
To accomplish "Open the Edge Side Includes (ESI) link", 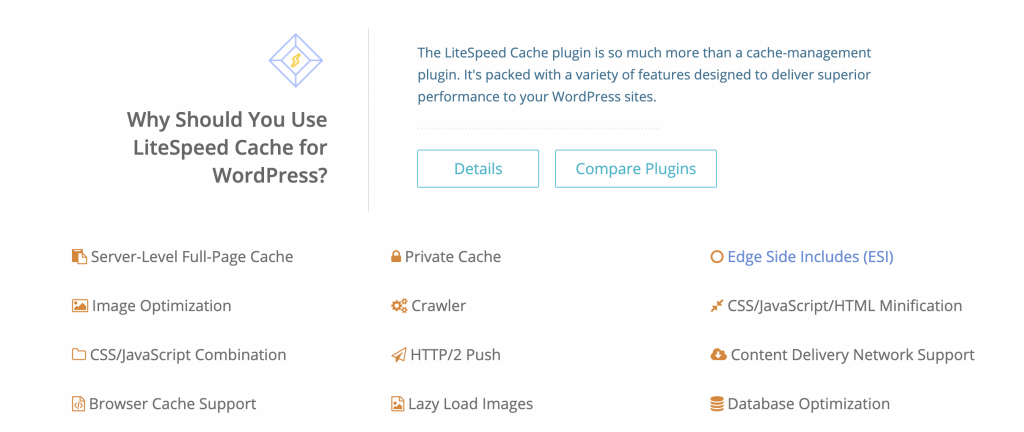I will [x=810, y=257].
